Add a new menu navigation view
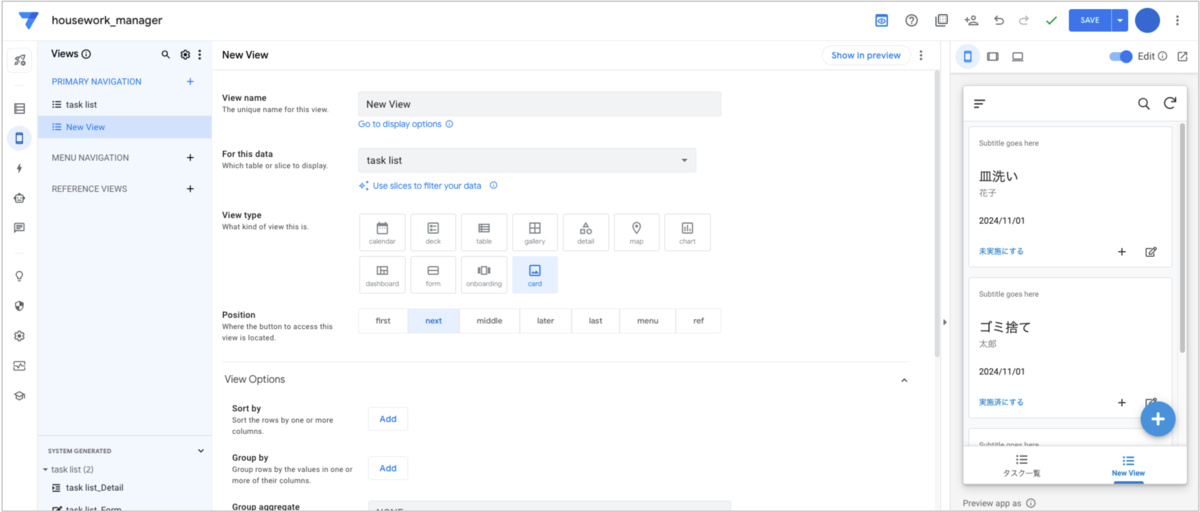This screenshot has height=512, width=1200. 190,158
